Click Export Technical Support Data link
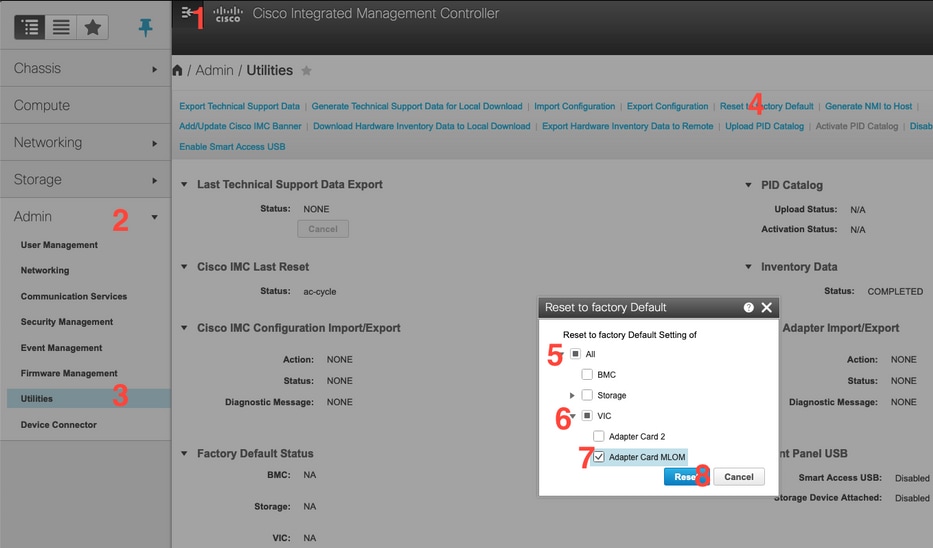Viewport: 933px width, 548px height. 239,106
